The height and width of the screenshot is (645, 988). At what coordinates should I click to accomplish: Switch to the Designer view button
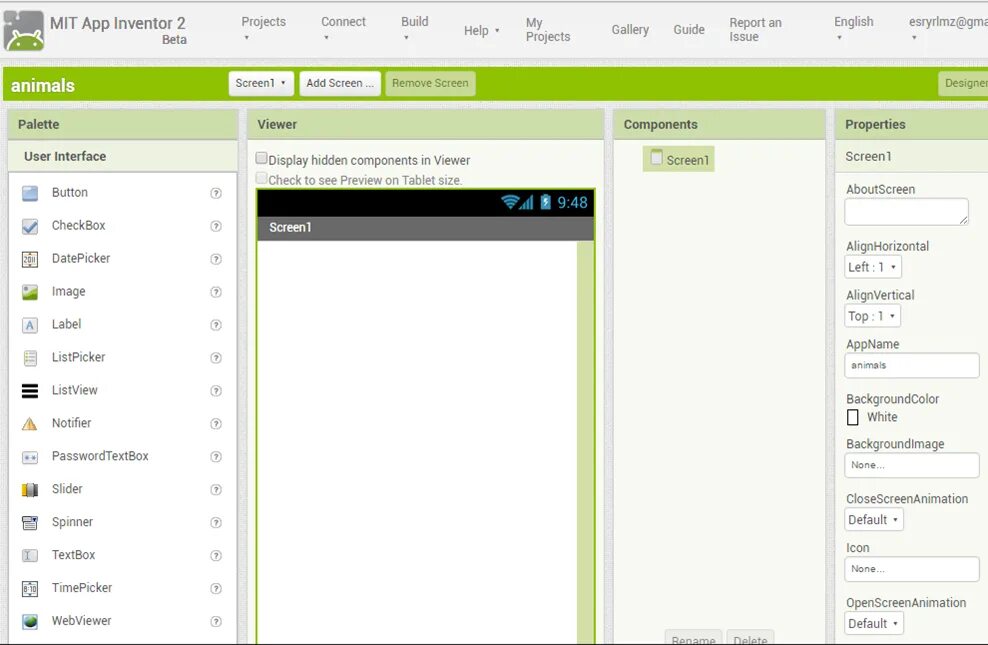click(963, 83)
